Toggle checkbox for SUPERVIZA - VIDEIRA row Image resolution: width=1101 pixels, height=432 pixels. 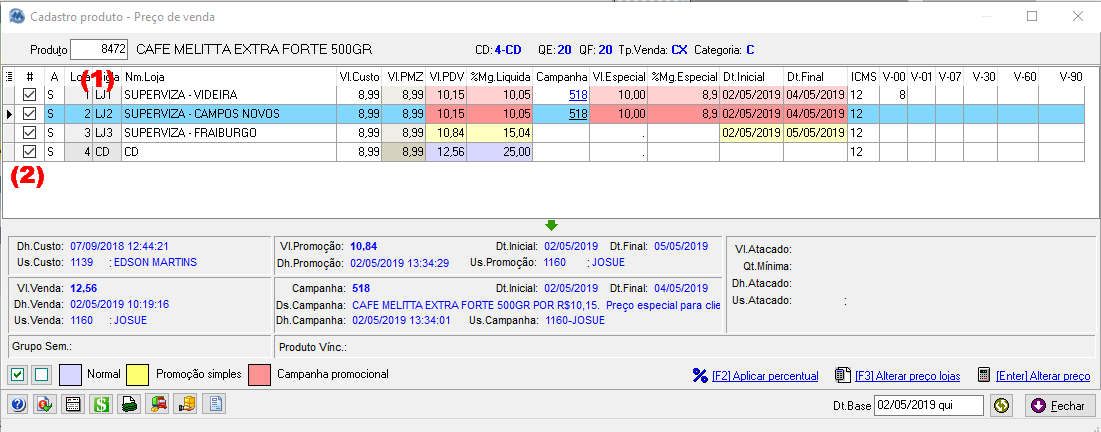tap(29, 94)
